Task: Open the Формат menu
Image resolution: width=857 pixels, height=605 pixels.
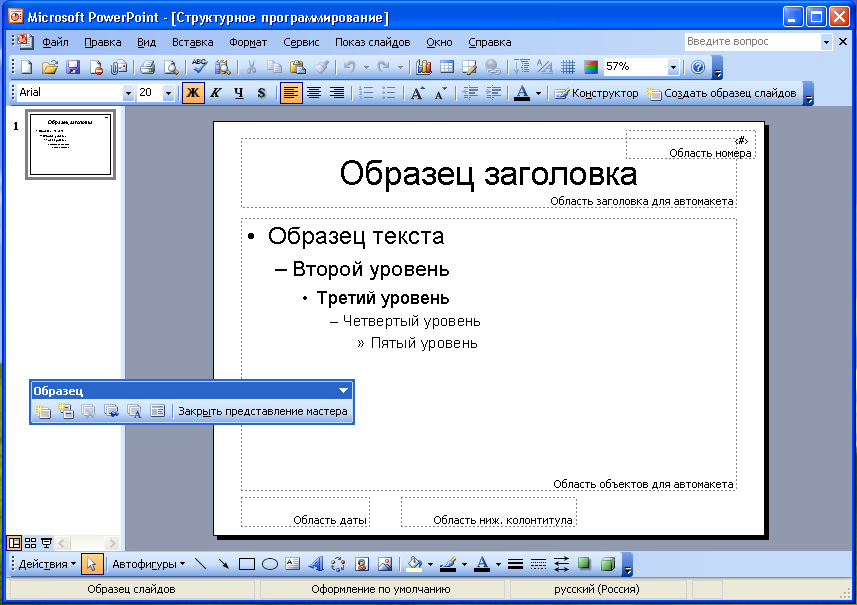Action: coord(248,42)
